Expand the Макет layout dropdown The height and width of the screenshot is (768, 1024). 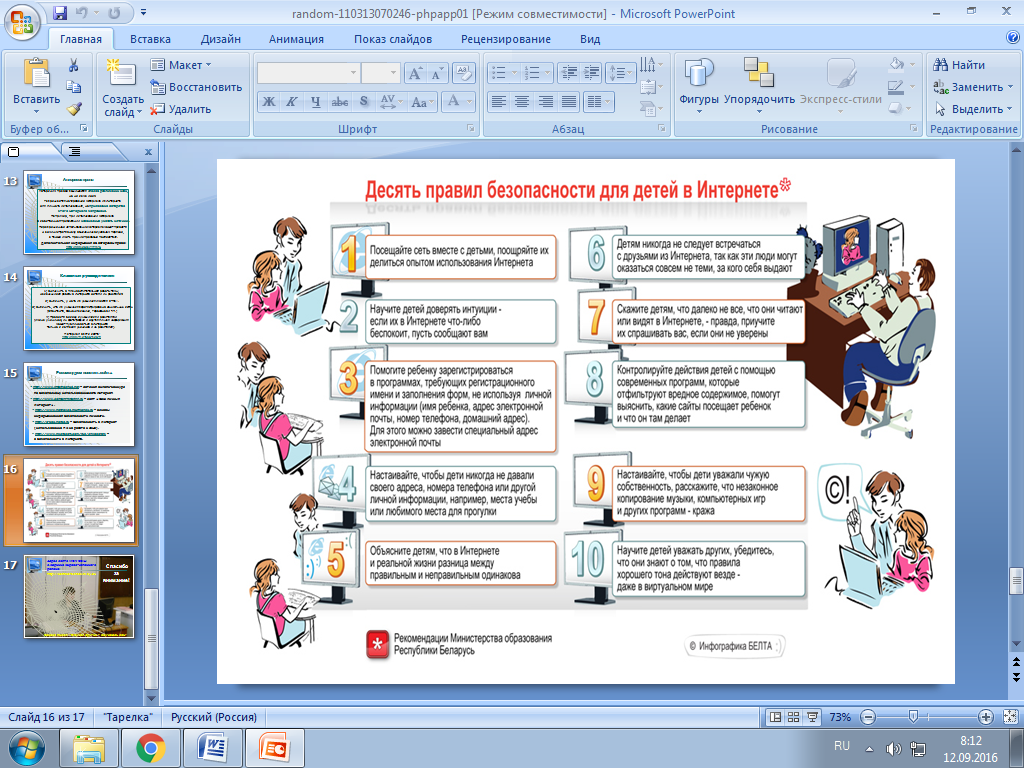click(x=181, y=65)
